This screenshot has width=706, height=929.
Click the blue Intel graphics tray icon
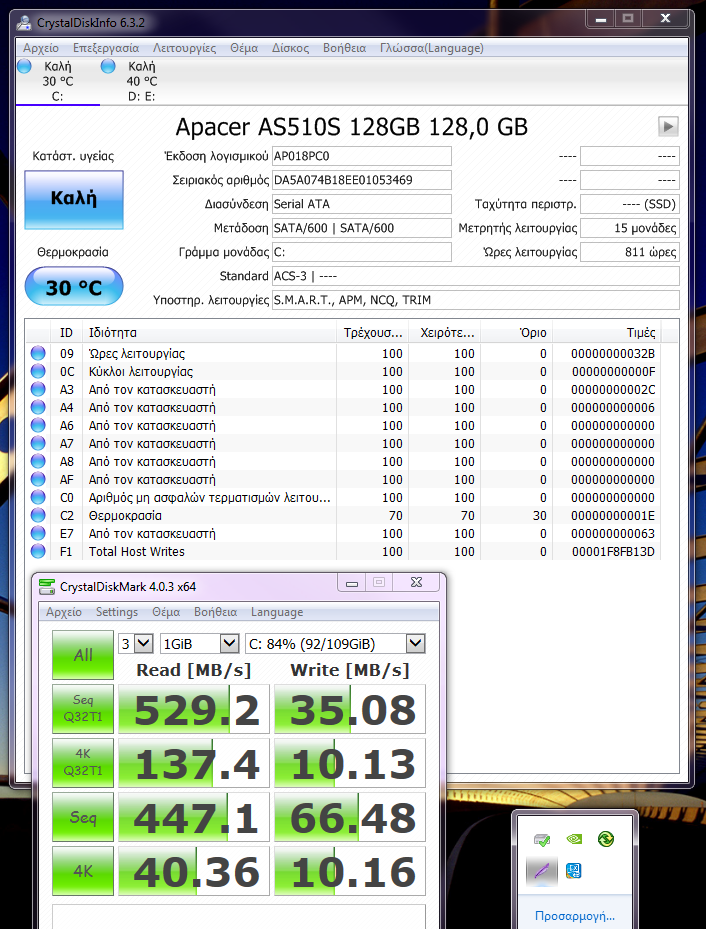tap(573, 872)
